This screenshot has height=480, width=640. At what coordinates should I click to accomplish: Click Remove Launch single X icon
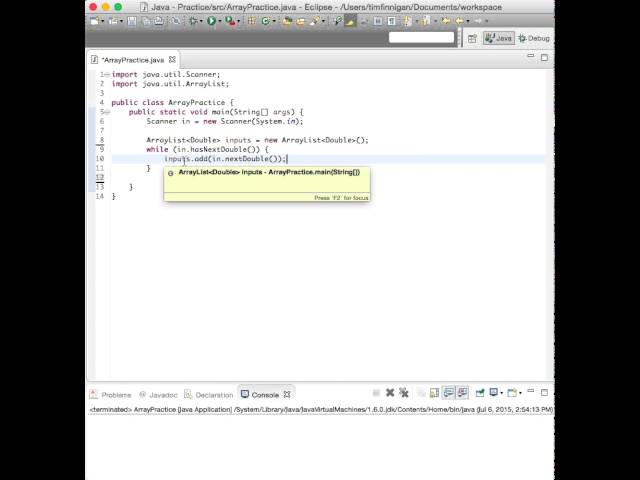(x=390, y=393)
